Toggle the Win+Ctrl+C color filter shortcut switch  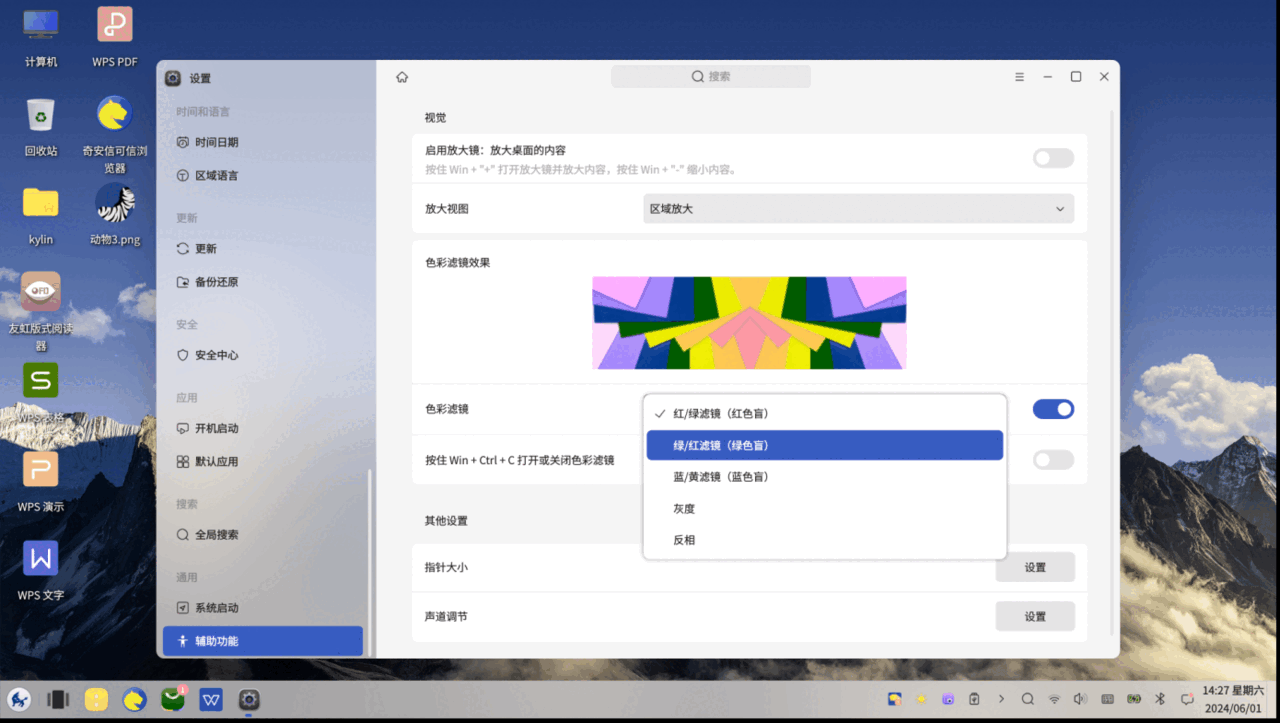1053,460
